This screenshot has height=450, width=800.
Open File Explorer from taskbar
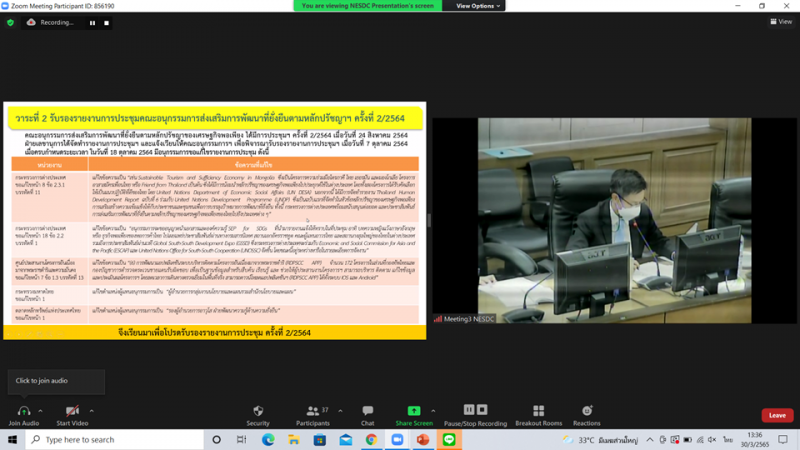tap(294, 439)
